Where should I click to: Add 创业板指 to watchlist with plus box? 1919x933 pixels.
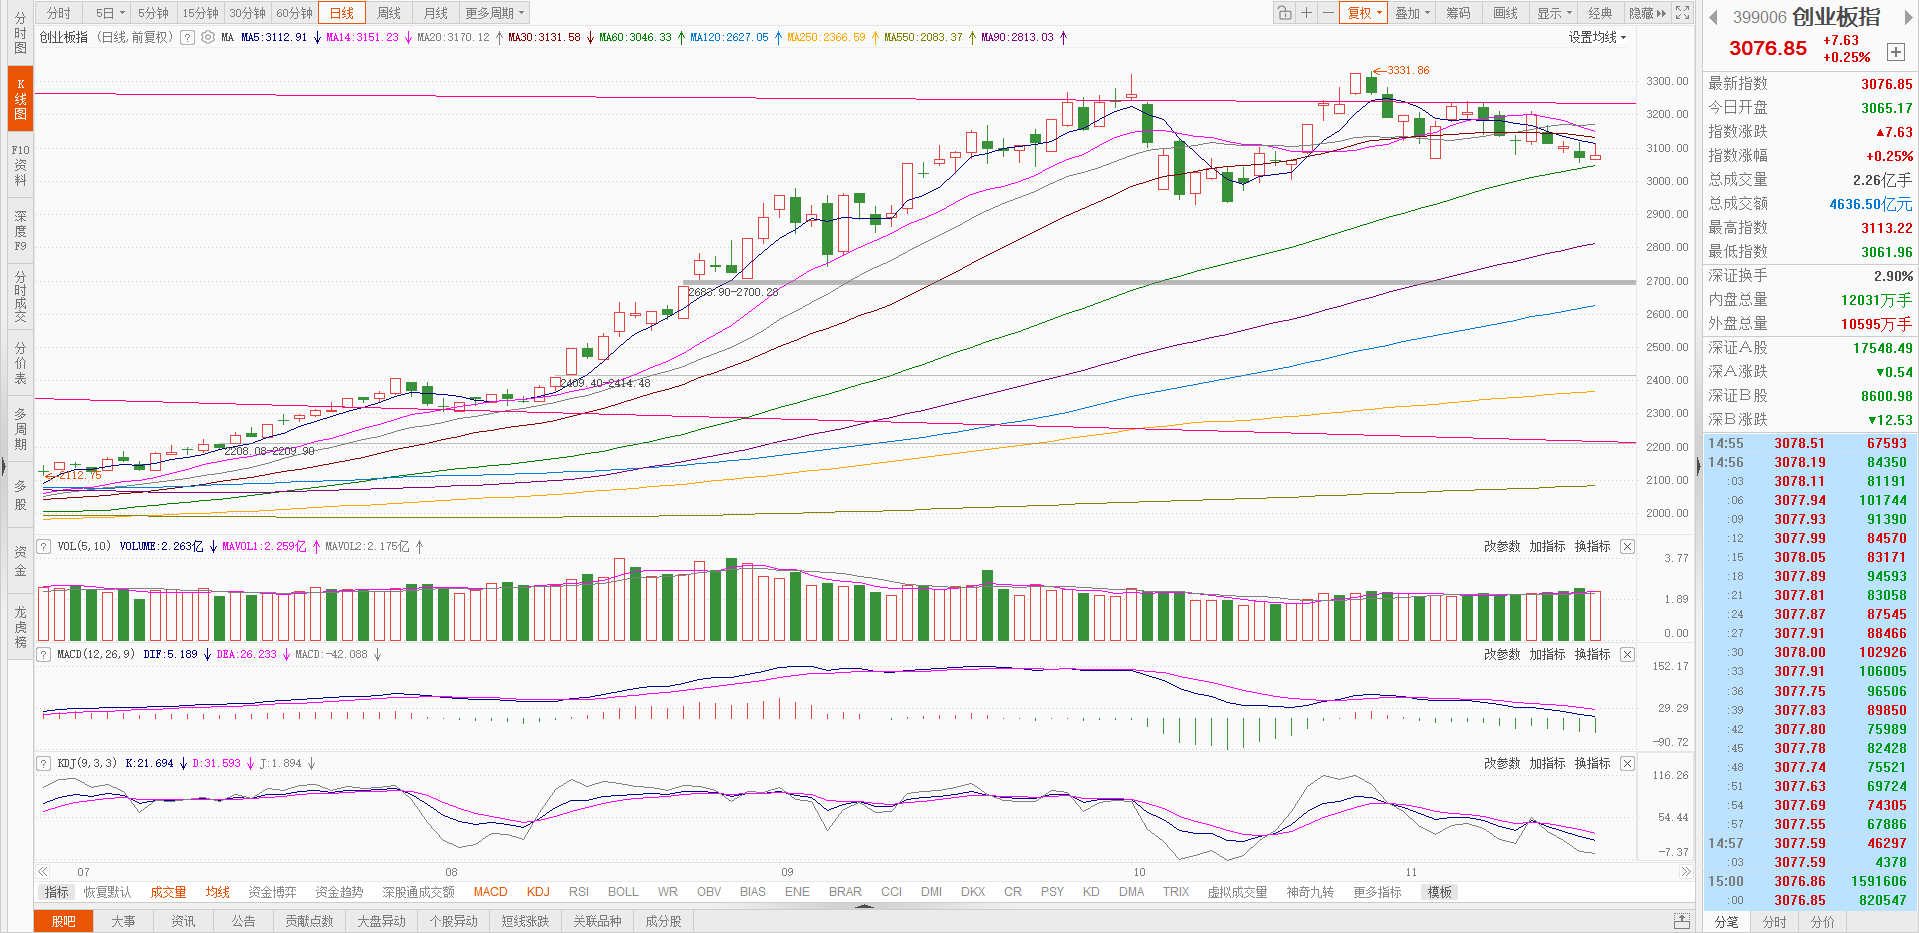(x=1895, y=52)
